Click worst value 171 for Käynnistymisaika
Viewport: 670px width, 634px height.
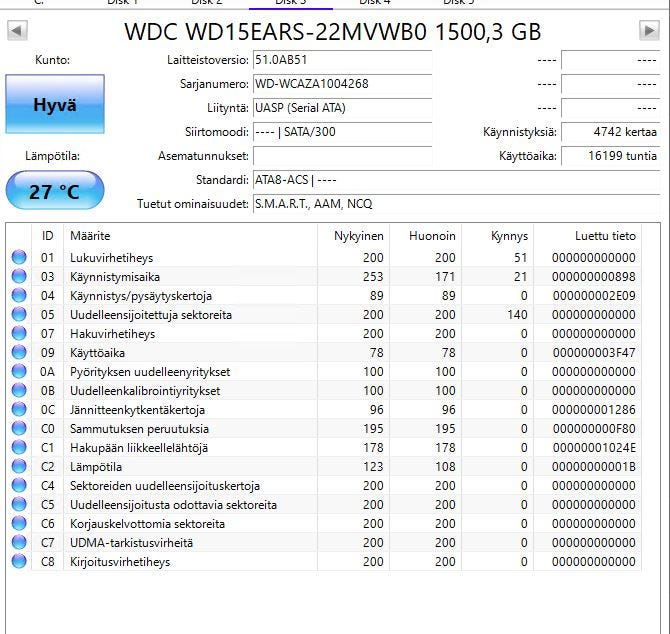pos(445,277)
